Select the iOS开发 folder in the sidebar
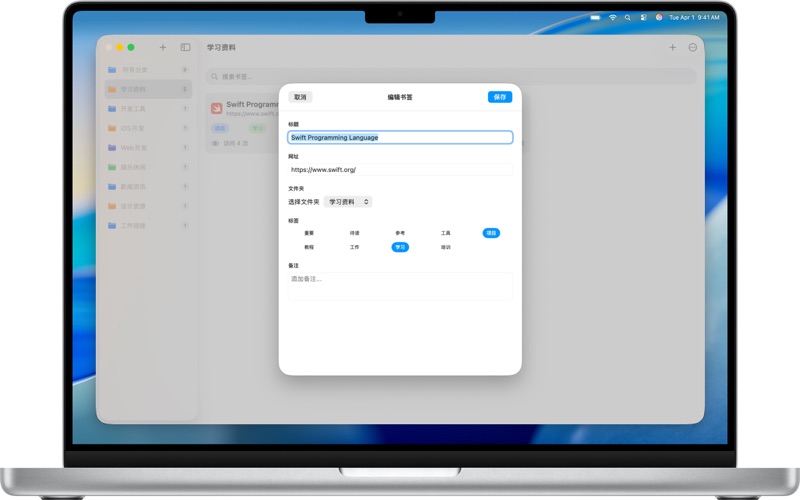The image size is (800, 500). tap(148, 128)
